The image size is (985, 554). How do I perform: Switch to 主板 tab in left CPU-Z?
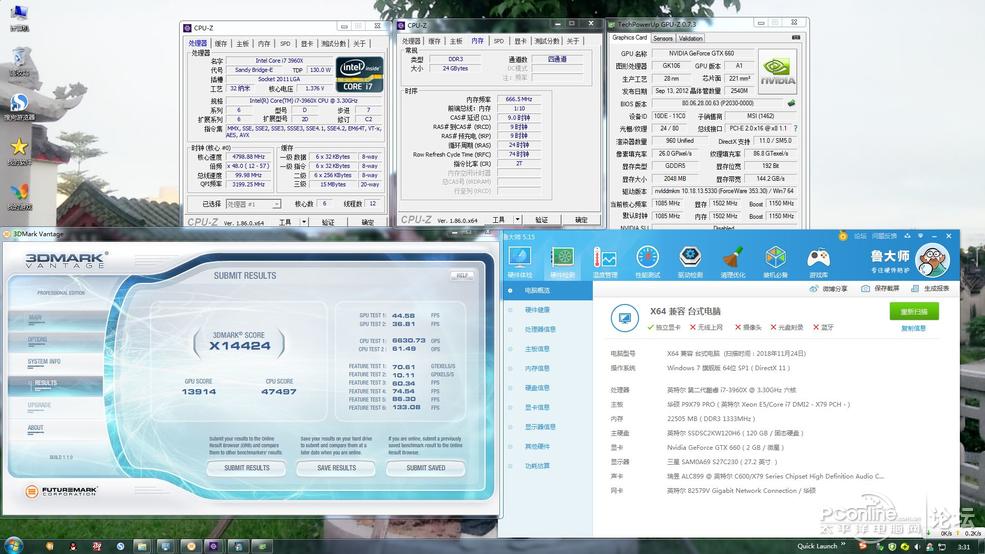tap(242, 43)
